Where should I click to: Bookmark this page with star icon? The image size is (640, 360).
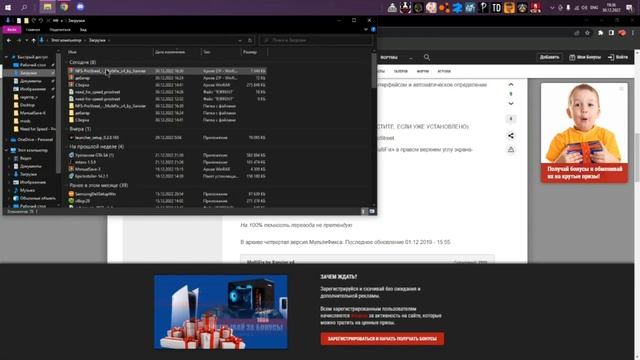[x=587, y=33]
